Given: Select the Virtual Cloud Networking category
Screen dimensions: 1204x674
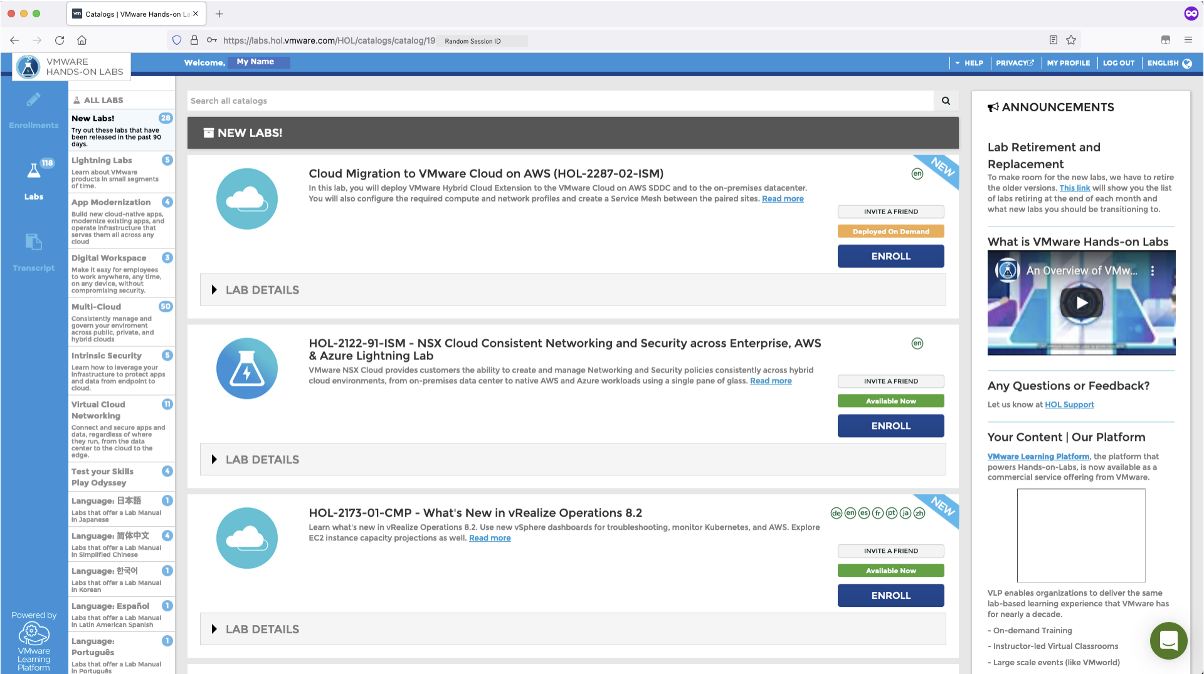Looking at the screenshot, I should [x=121, y=430].
